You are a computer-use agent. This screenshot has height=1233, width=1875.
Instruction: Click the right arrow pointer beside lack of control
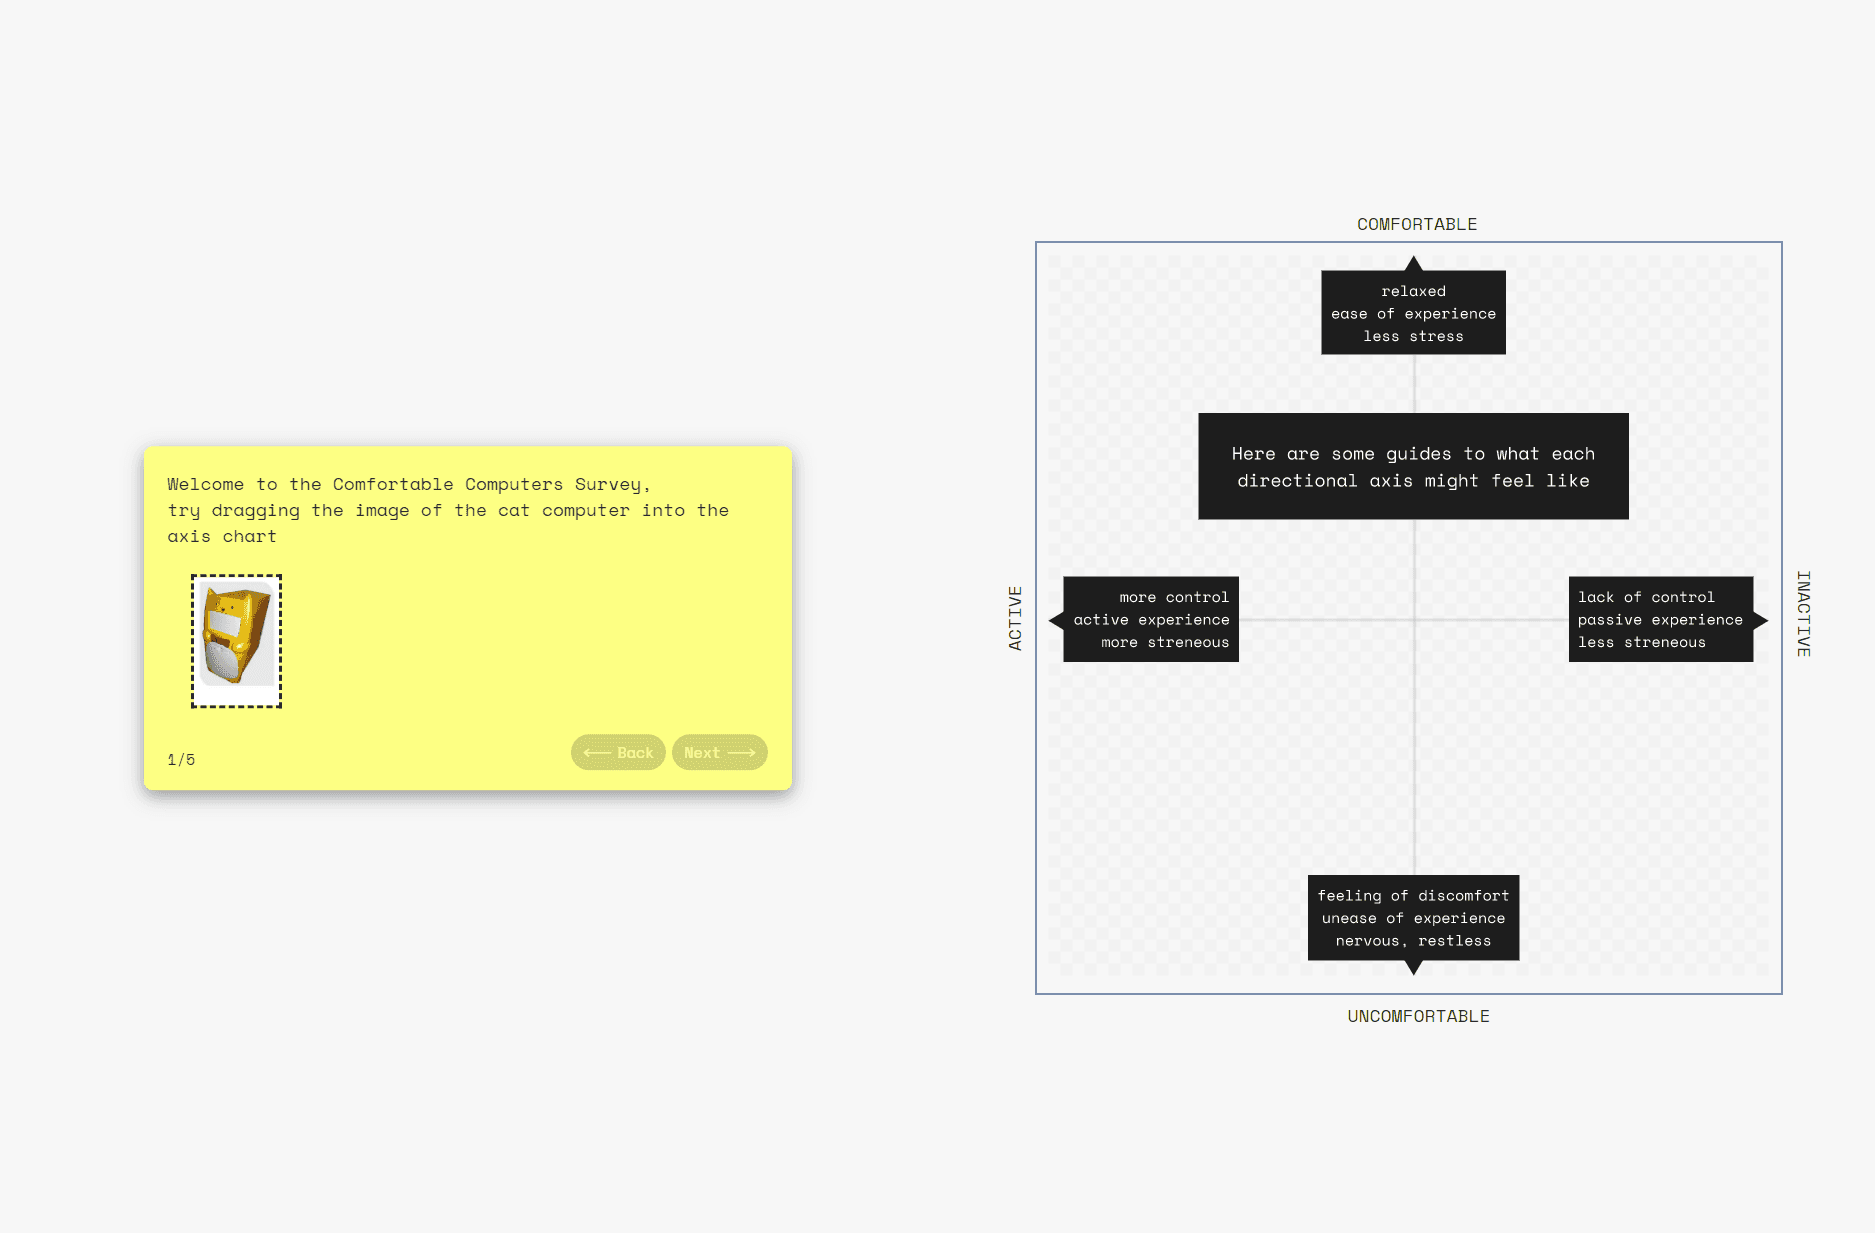(1760, 620)
